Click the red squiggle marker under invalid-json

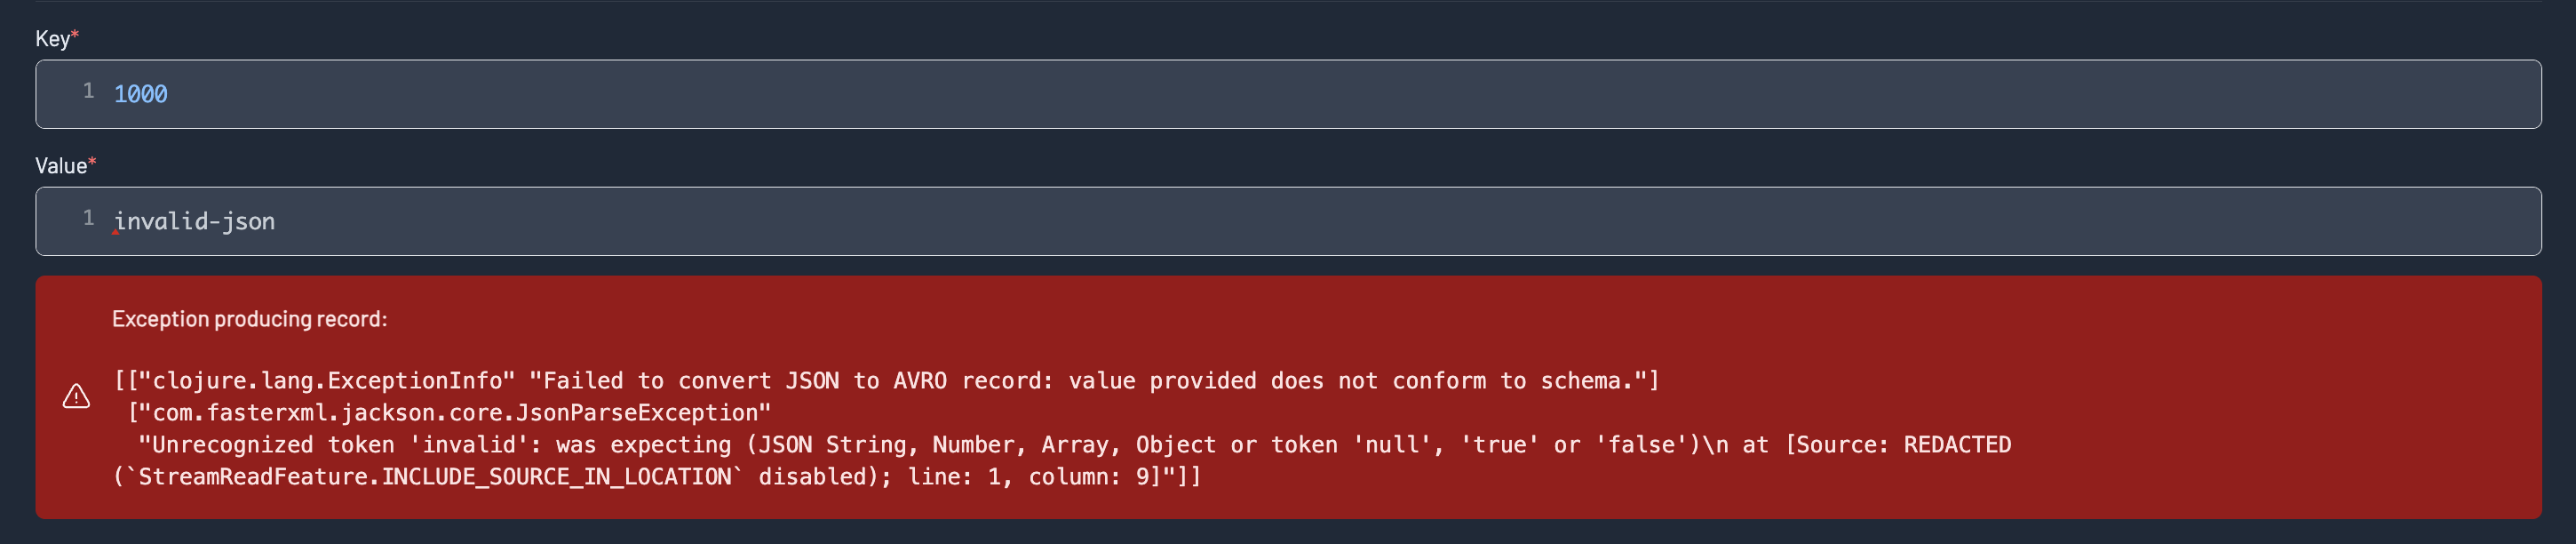coord(116,232)
